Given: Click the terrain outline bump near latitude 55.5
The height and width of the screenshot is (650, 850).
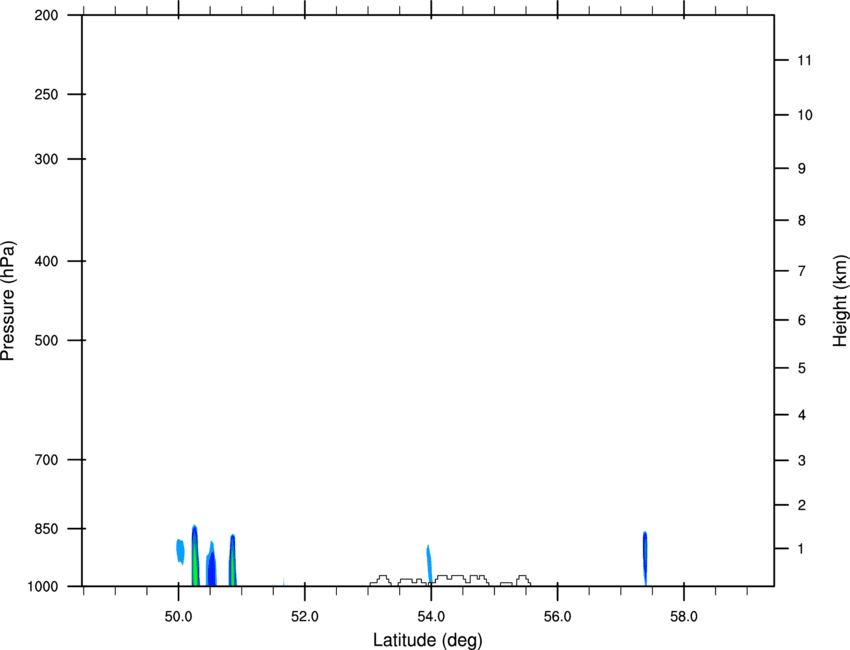Looking at the screenshot, I should point(523,581).
